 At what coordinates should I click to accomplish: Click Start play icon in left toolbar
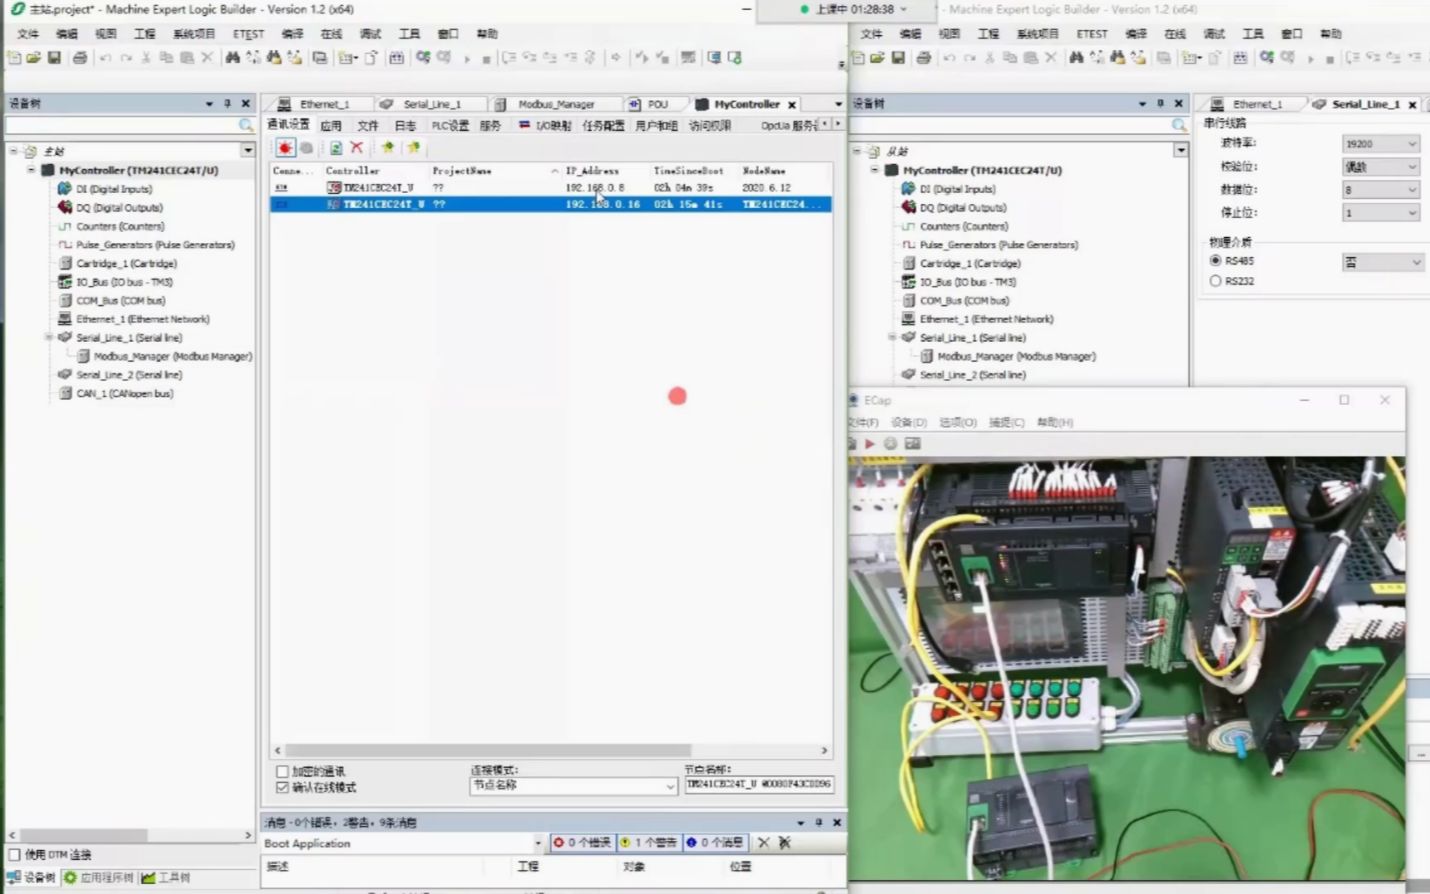point(467,59)
